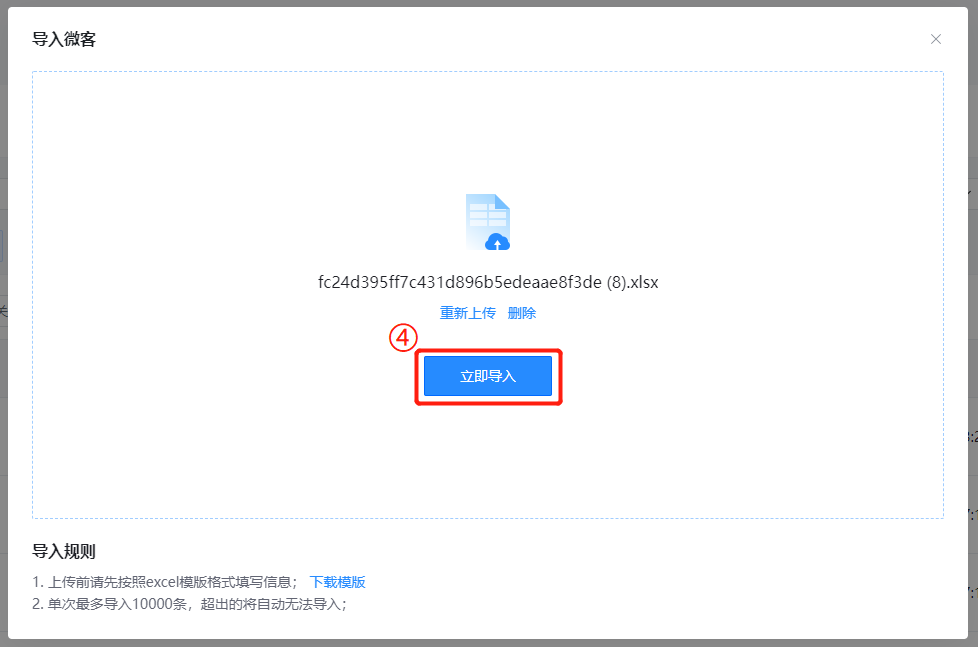Start the import with 立即导入 button
The height and width of the screenshot is (647, 978).
[x=488, y=376]
